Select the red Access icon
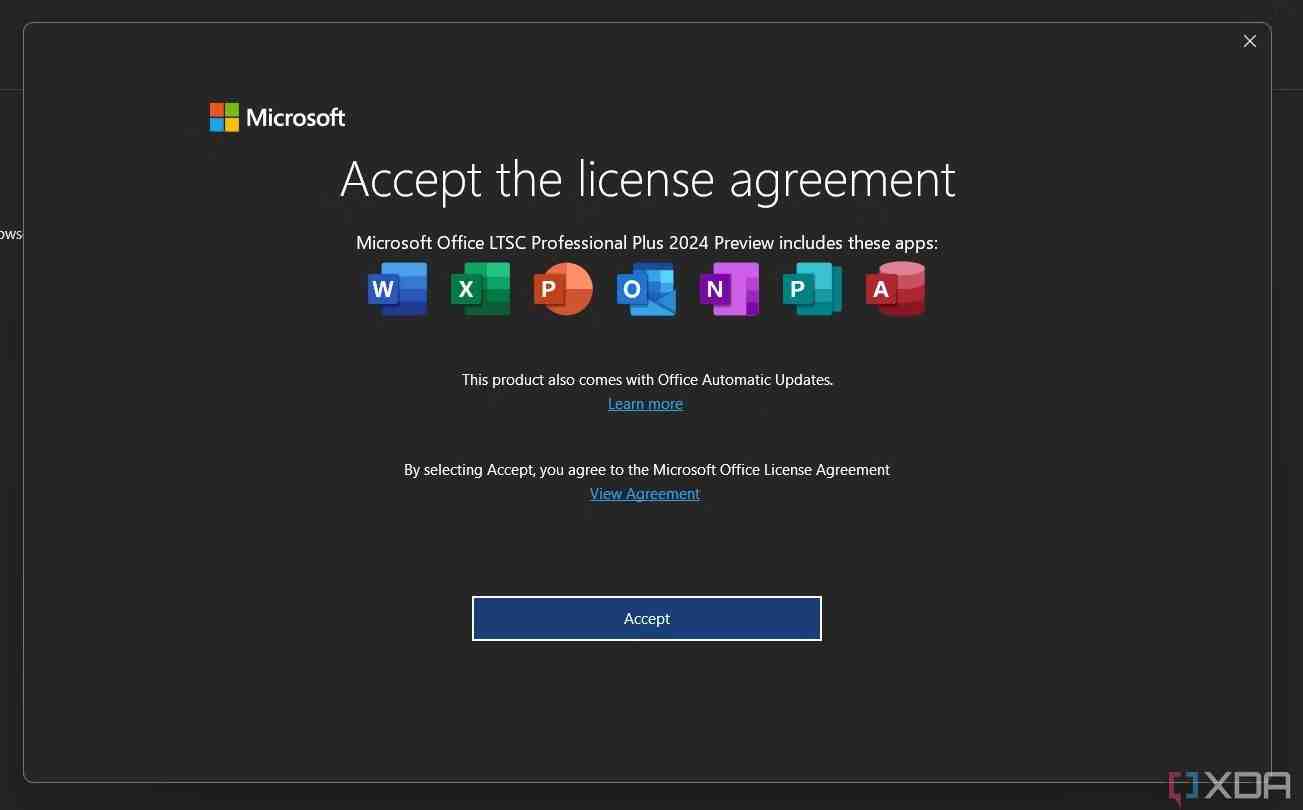Viewport: 1303px width, 810px height. [x=895, y=289]
